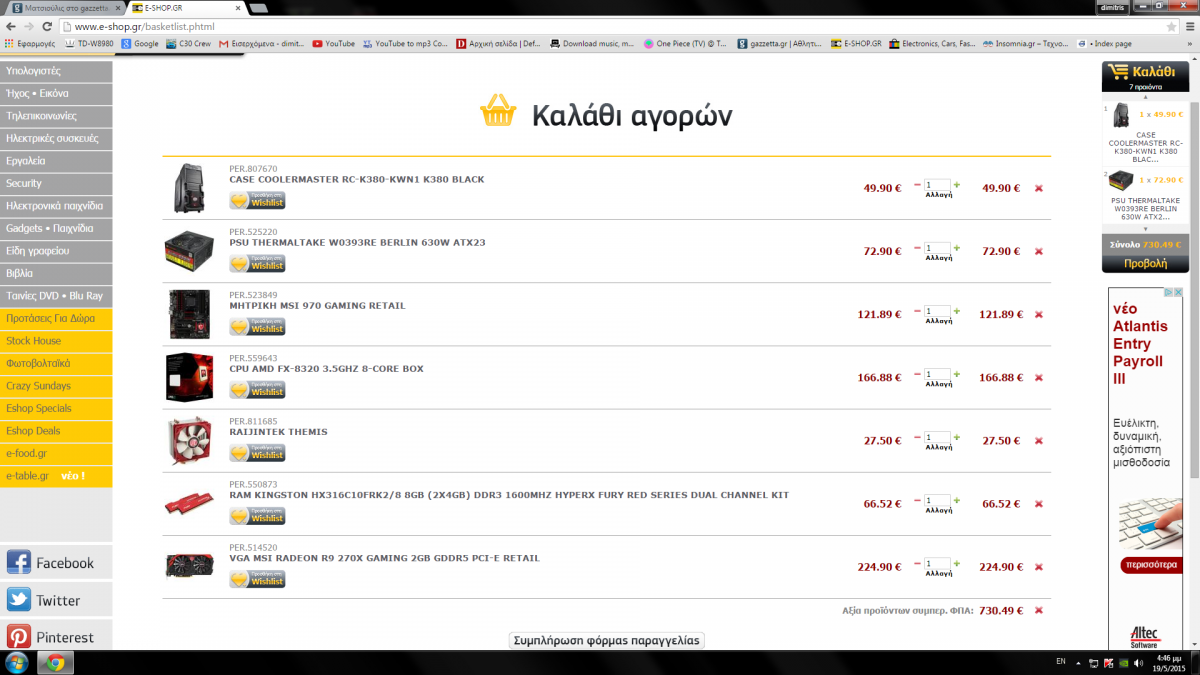The height and width of the screenshot is (675, 1200).
Task: Click the Coolermaster K380 case thumbnail
Action: click(189, 188)
